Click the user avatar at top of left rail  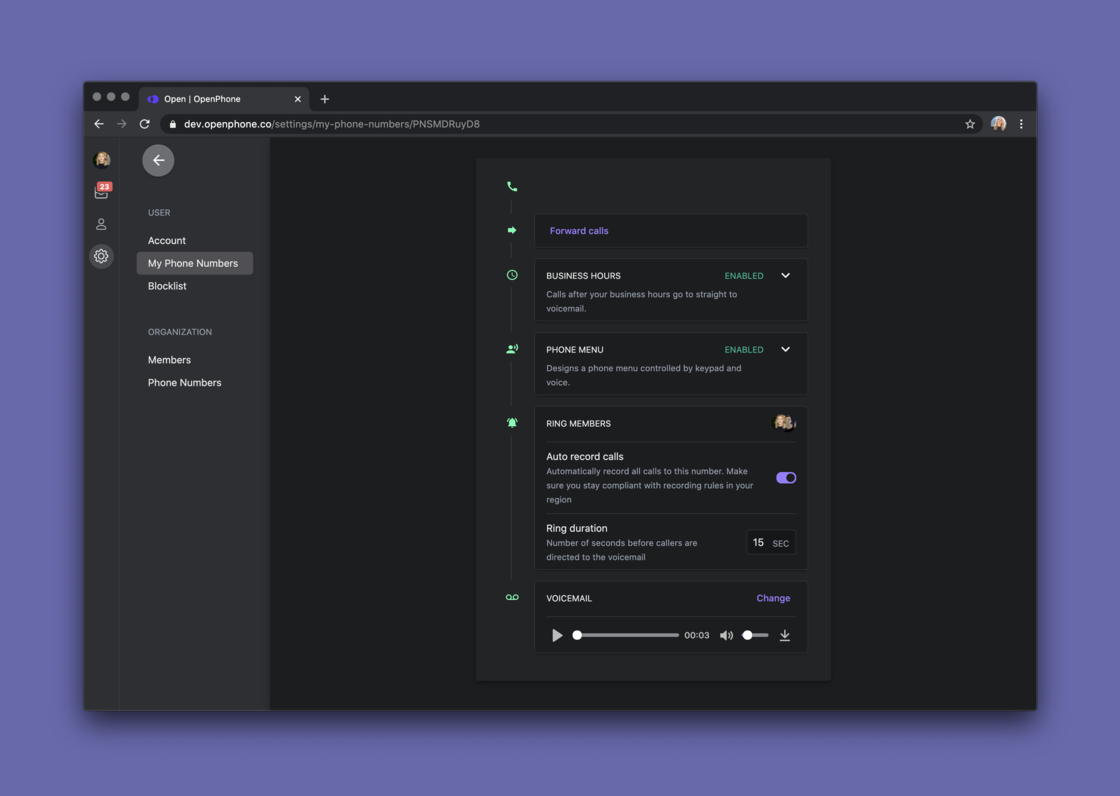[x=101, y=159]
